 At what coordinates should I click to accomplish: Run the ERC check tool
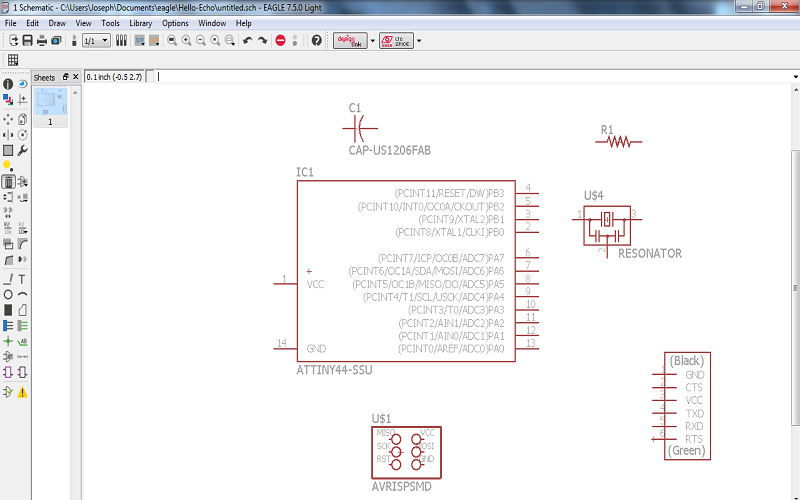[8, 392]
